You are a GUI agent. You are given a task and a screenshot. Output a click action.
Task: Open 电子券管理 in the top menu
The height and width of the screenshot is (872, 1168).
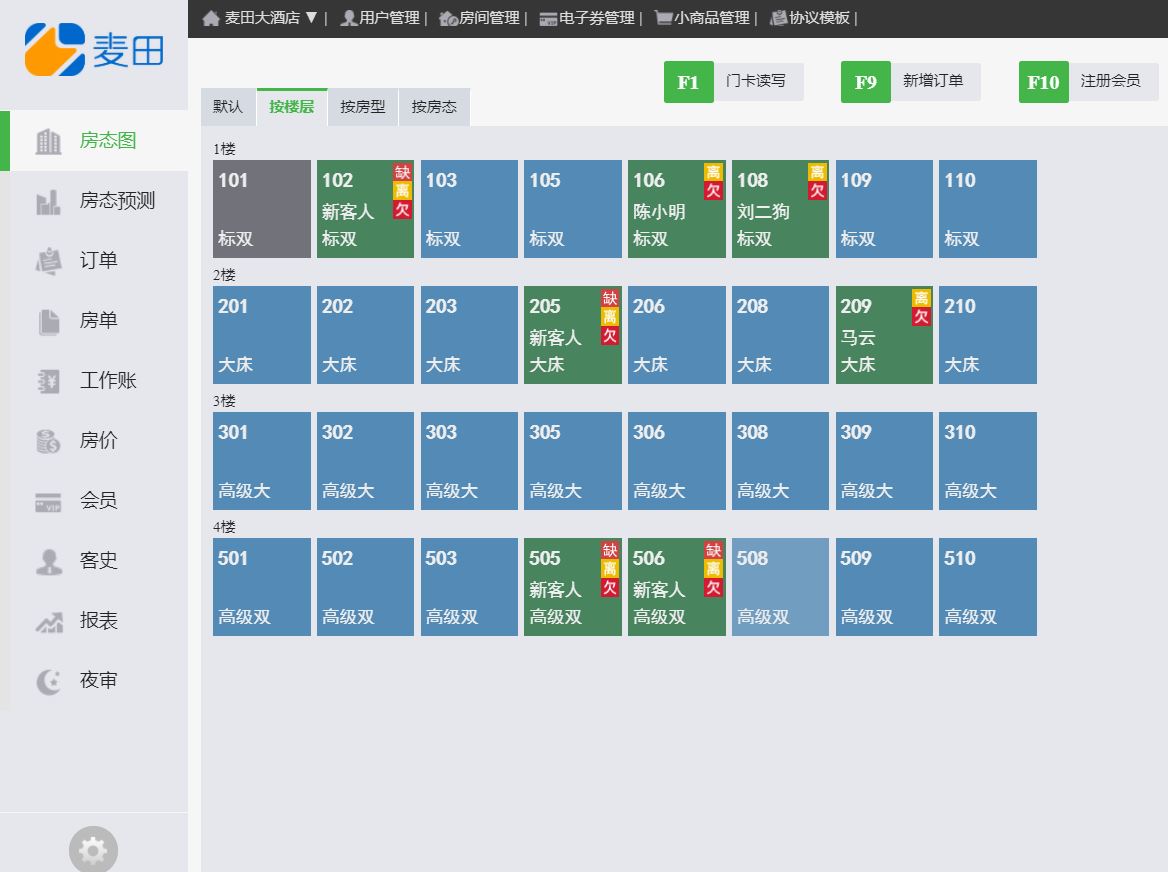(587, 18)
